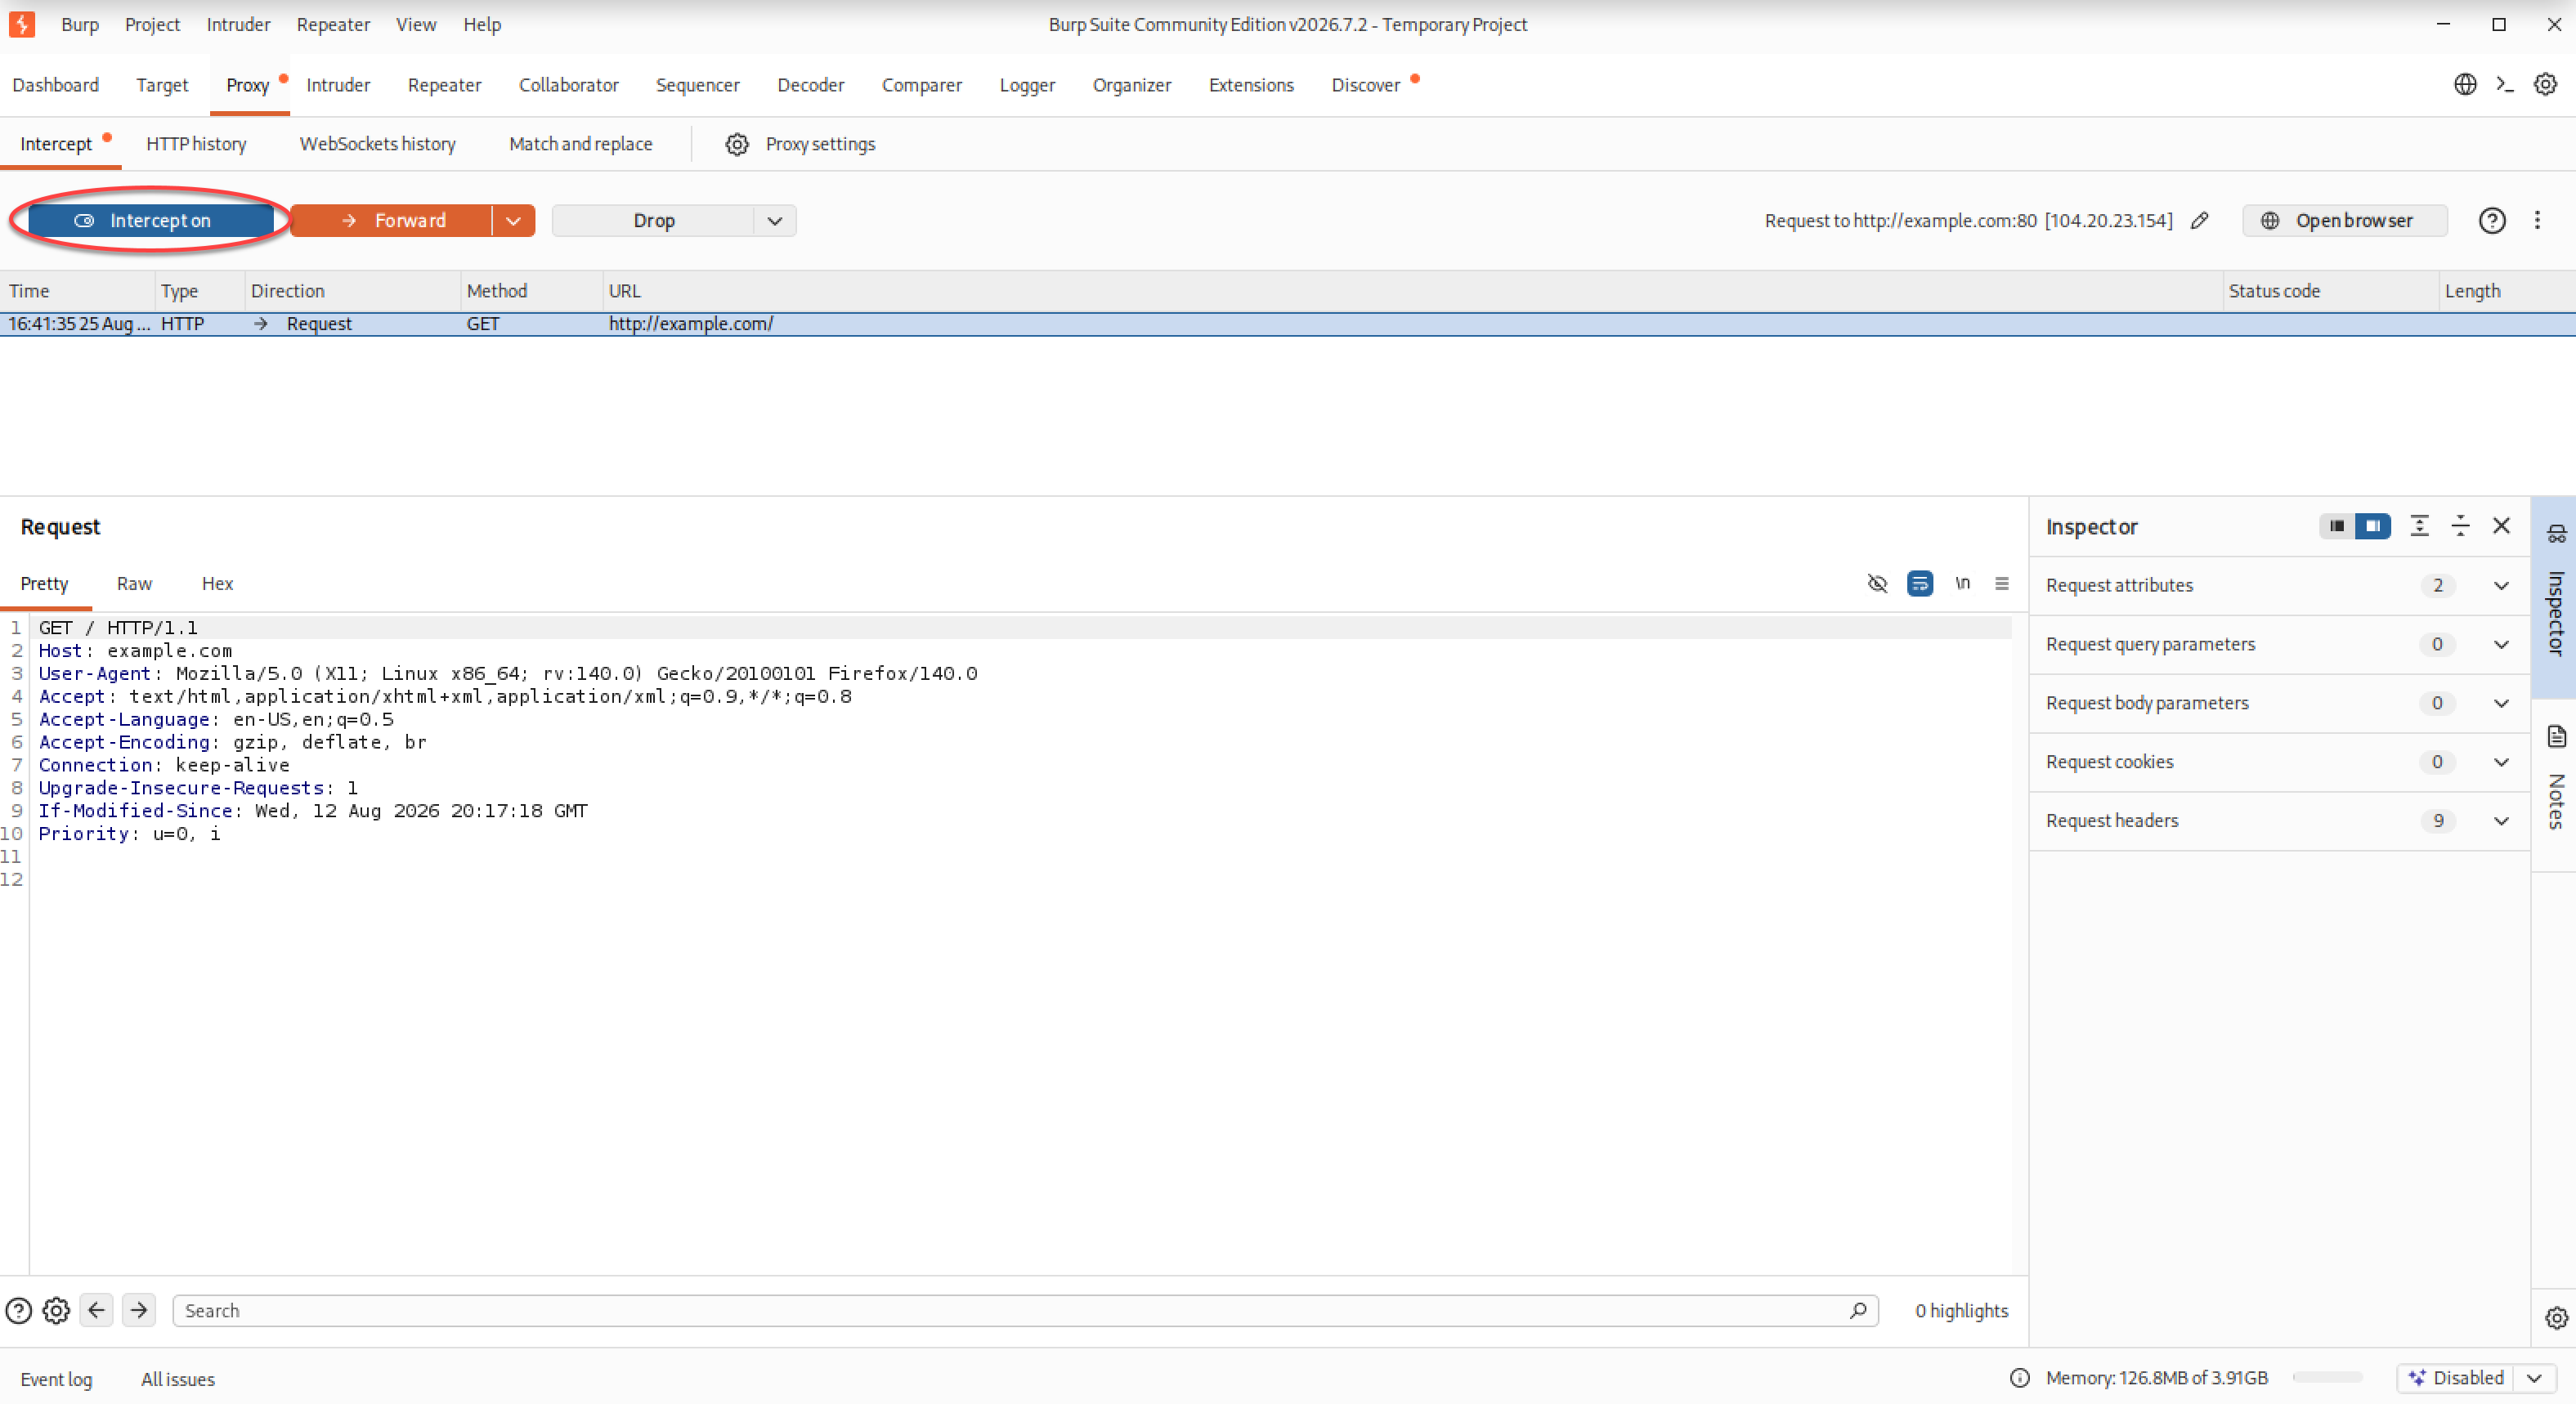
Task: Toggle the word wrap icon in editor
Action: point(1920,584)
